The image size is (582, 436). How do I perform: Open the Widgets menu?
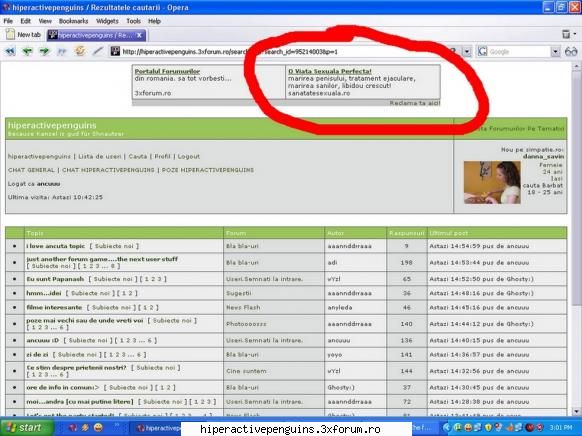click(107, 21)
